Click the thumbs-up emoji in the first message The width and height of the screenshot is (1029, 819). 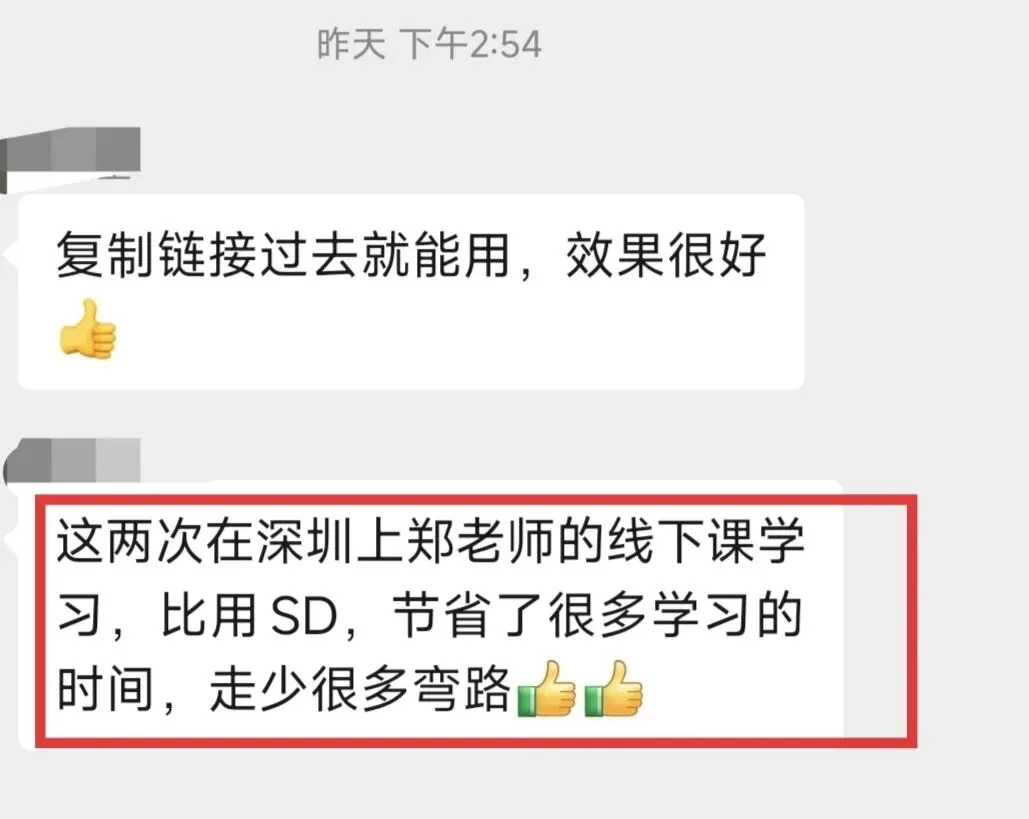[87, 329]
